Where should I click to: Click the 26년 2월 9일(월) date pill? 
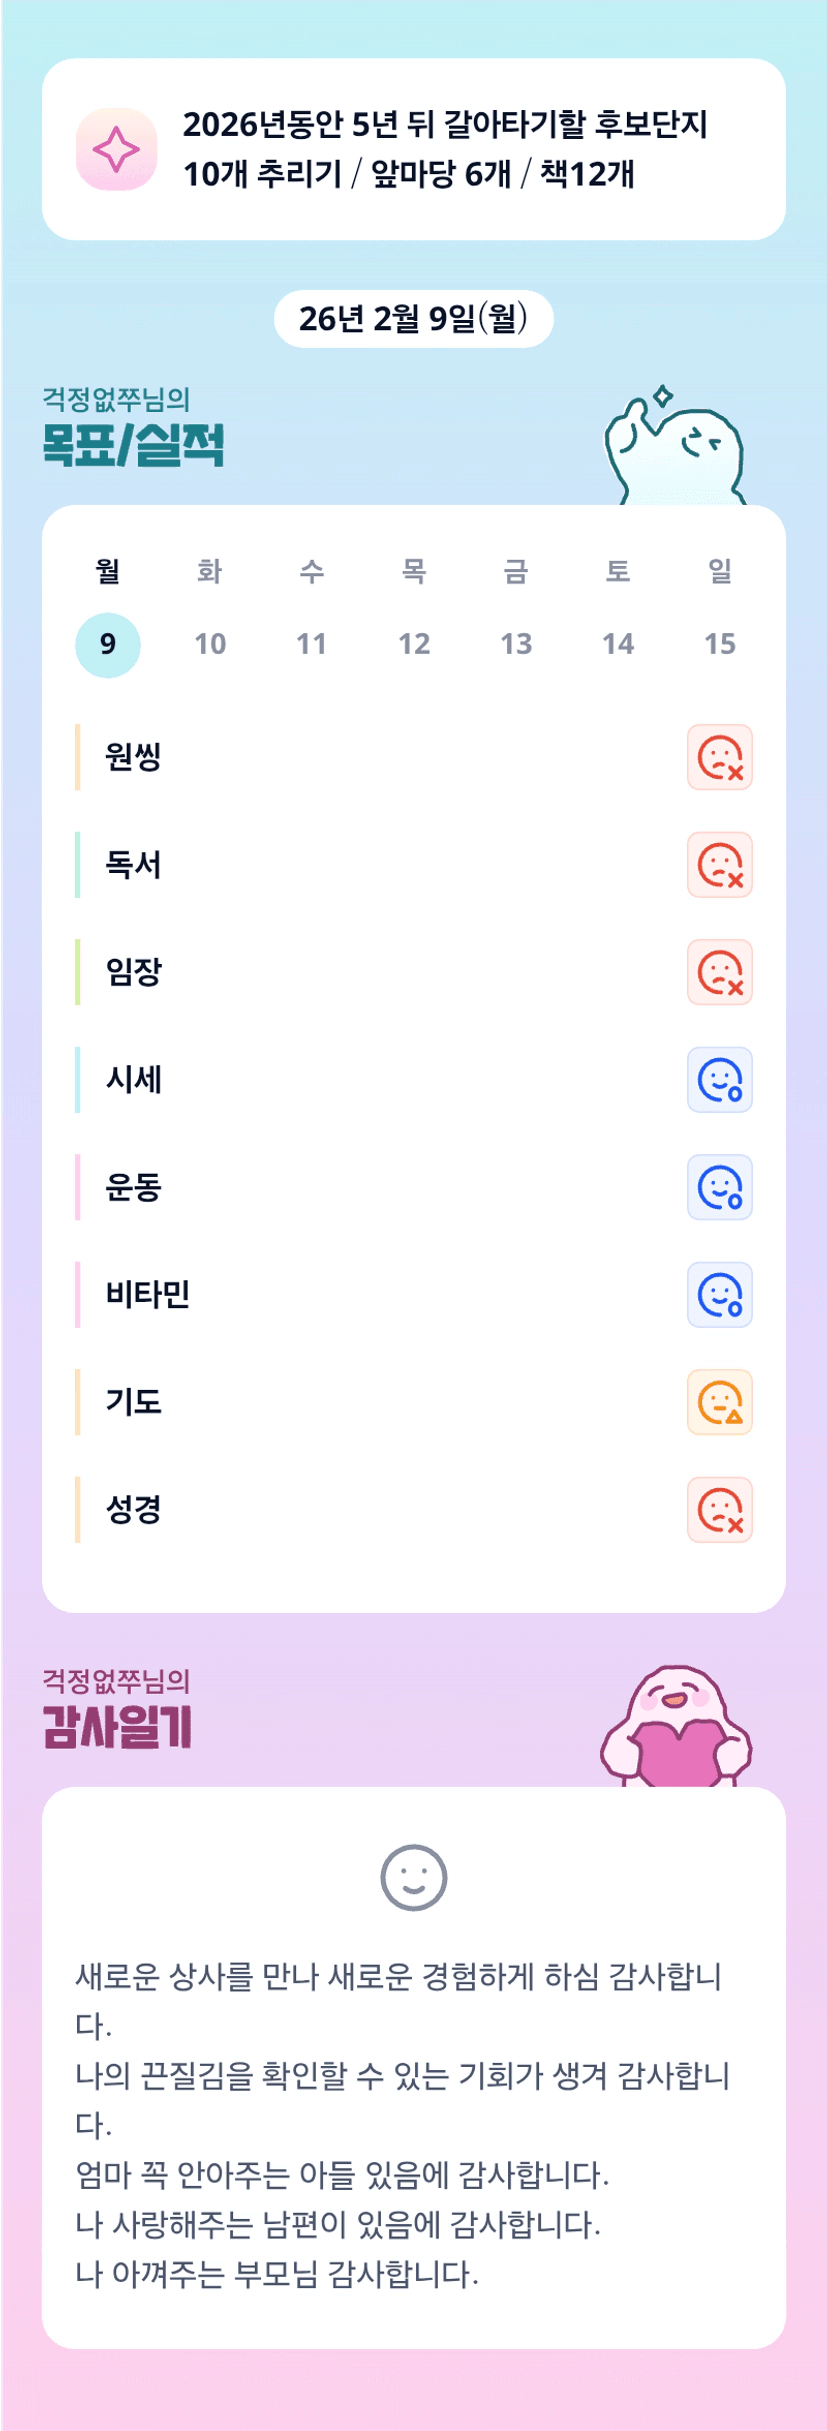pyautogui.click(x=413, y=319)
